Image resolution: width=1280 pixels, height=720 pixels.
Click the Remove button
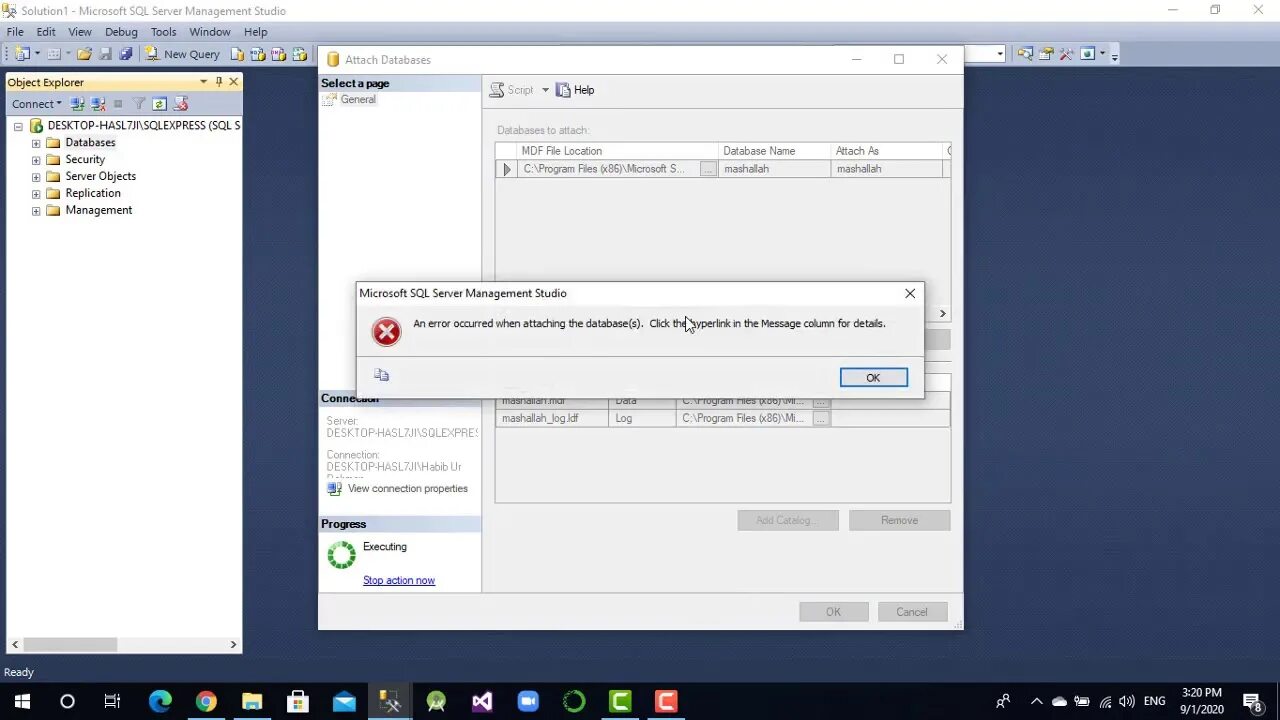click(899, 520)
